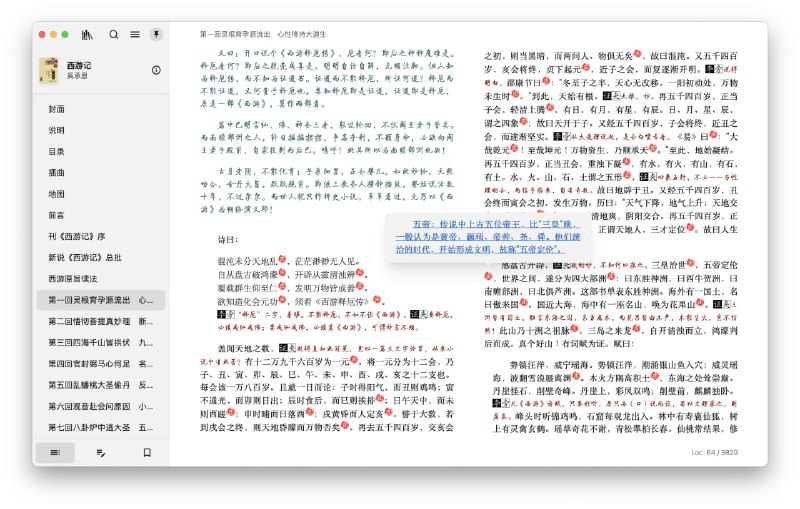Screen dimensions: 800x509
Task: Show book details via the info icon
Action: coord(156,70)
